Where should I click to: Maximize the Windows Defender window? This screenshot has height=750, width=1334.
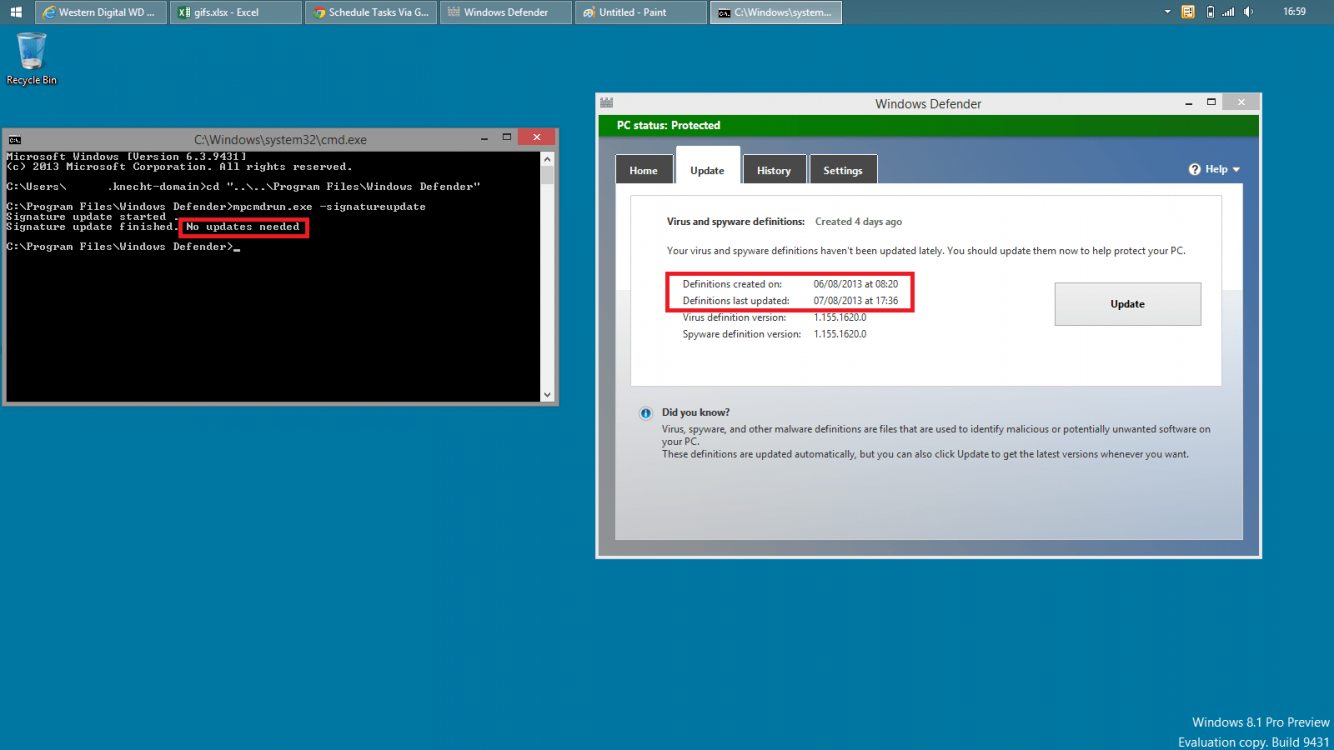1212,102
